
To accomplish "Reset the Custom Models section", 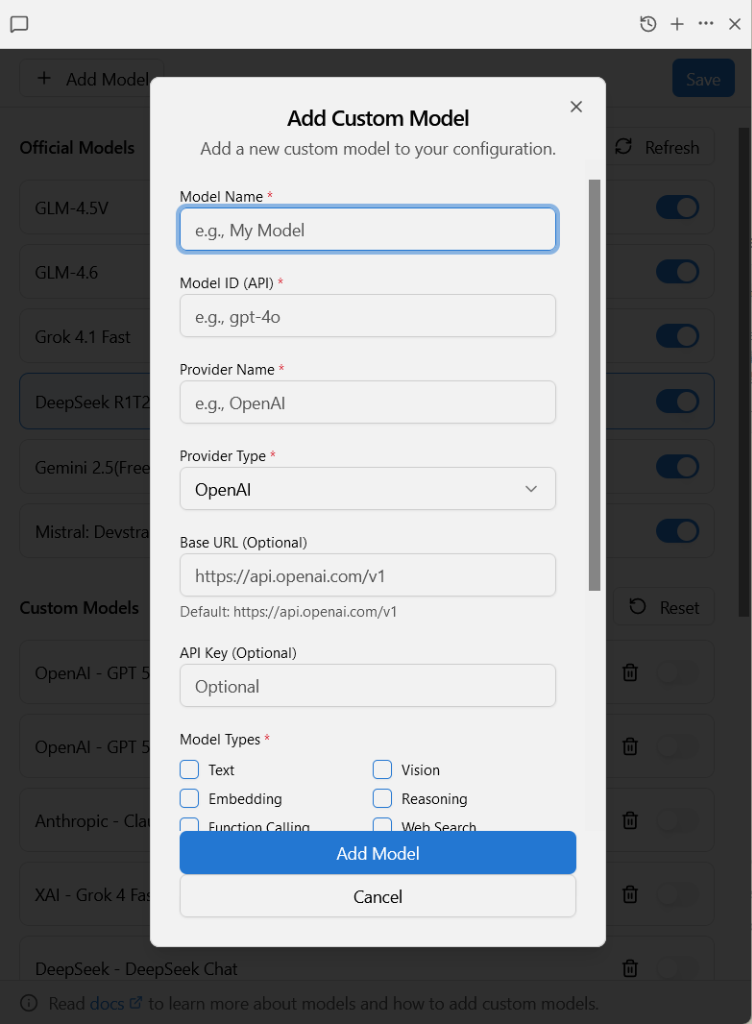I will (664, 607).
